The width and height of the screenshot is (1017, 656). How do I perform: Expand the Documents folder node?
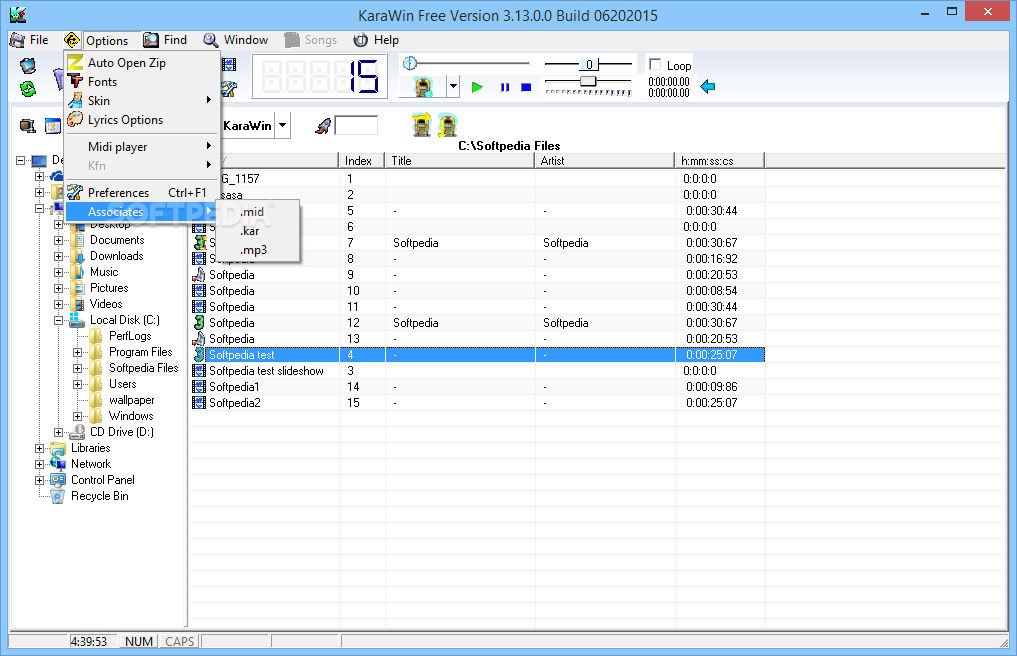(x=58, y=240)
